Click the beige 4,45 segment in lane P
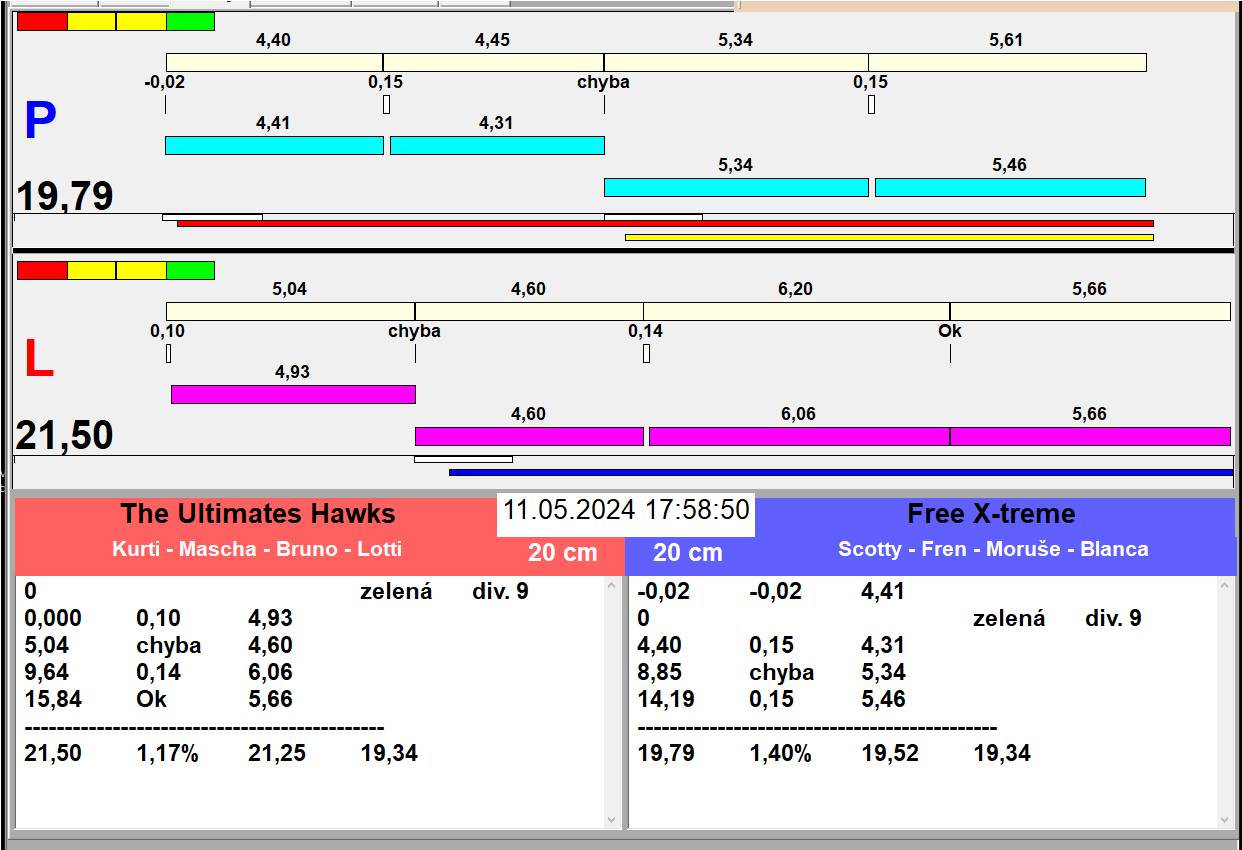1242x850 pixels. [x=493, y=62]
